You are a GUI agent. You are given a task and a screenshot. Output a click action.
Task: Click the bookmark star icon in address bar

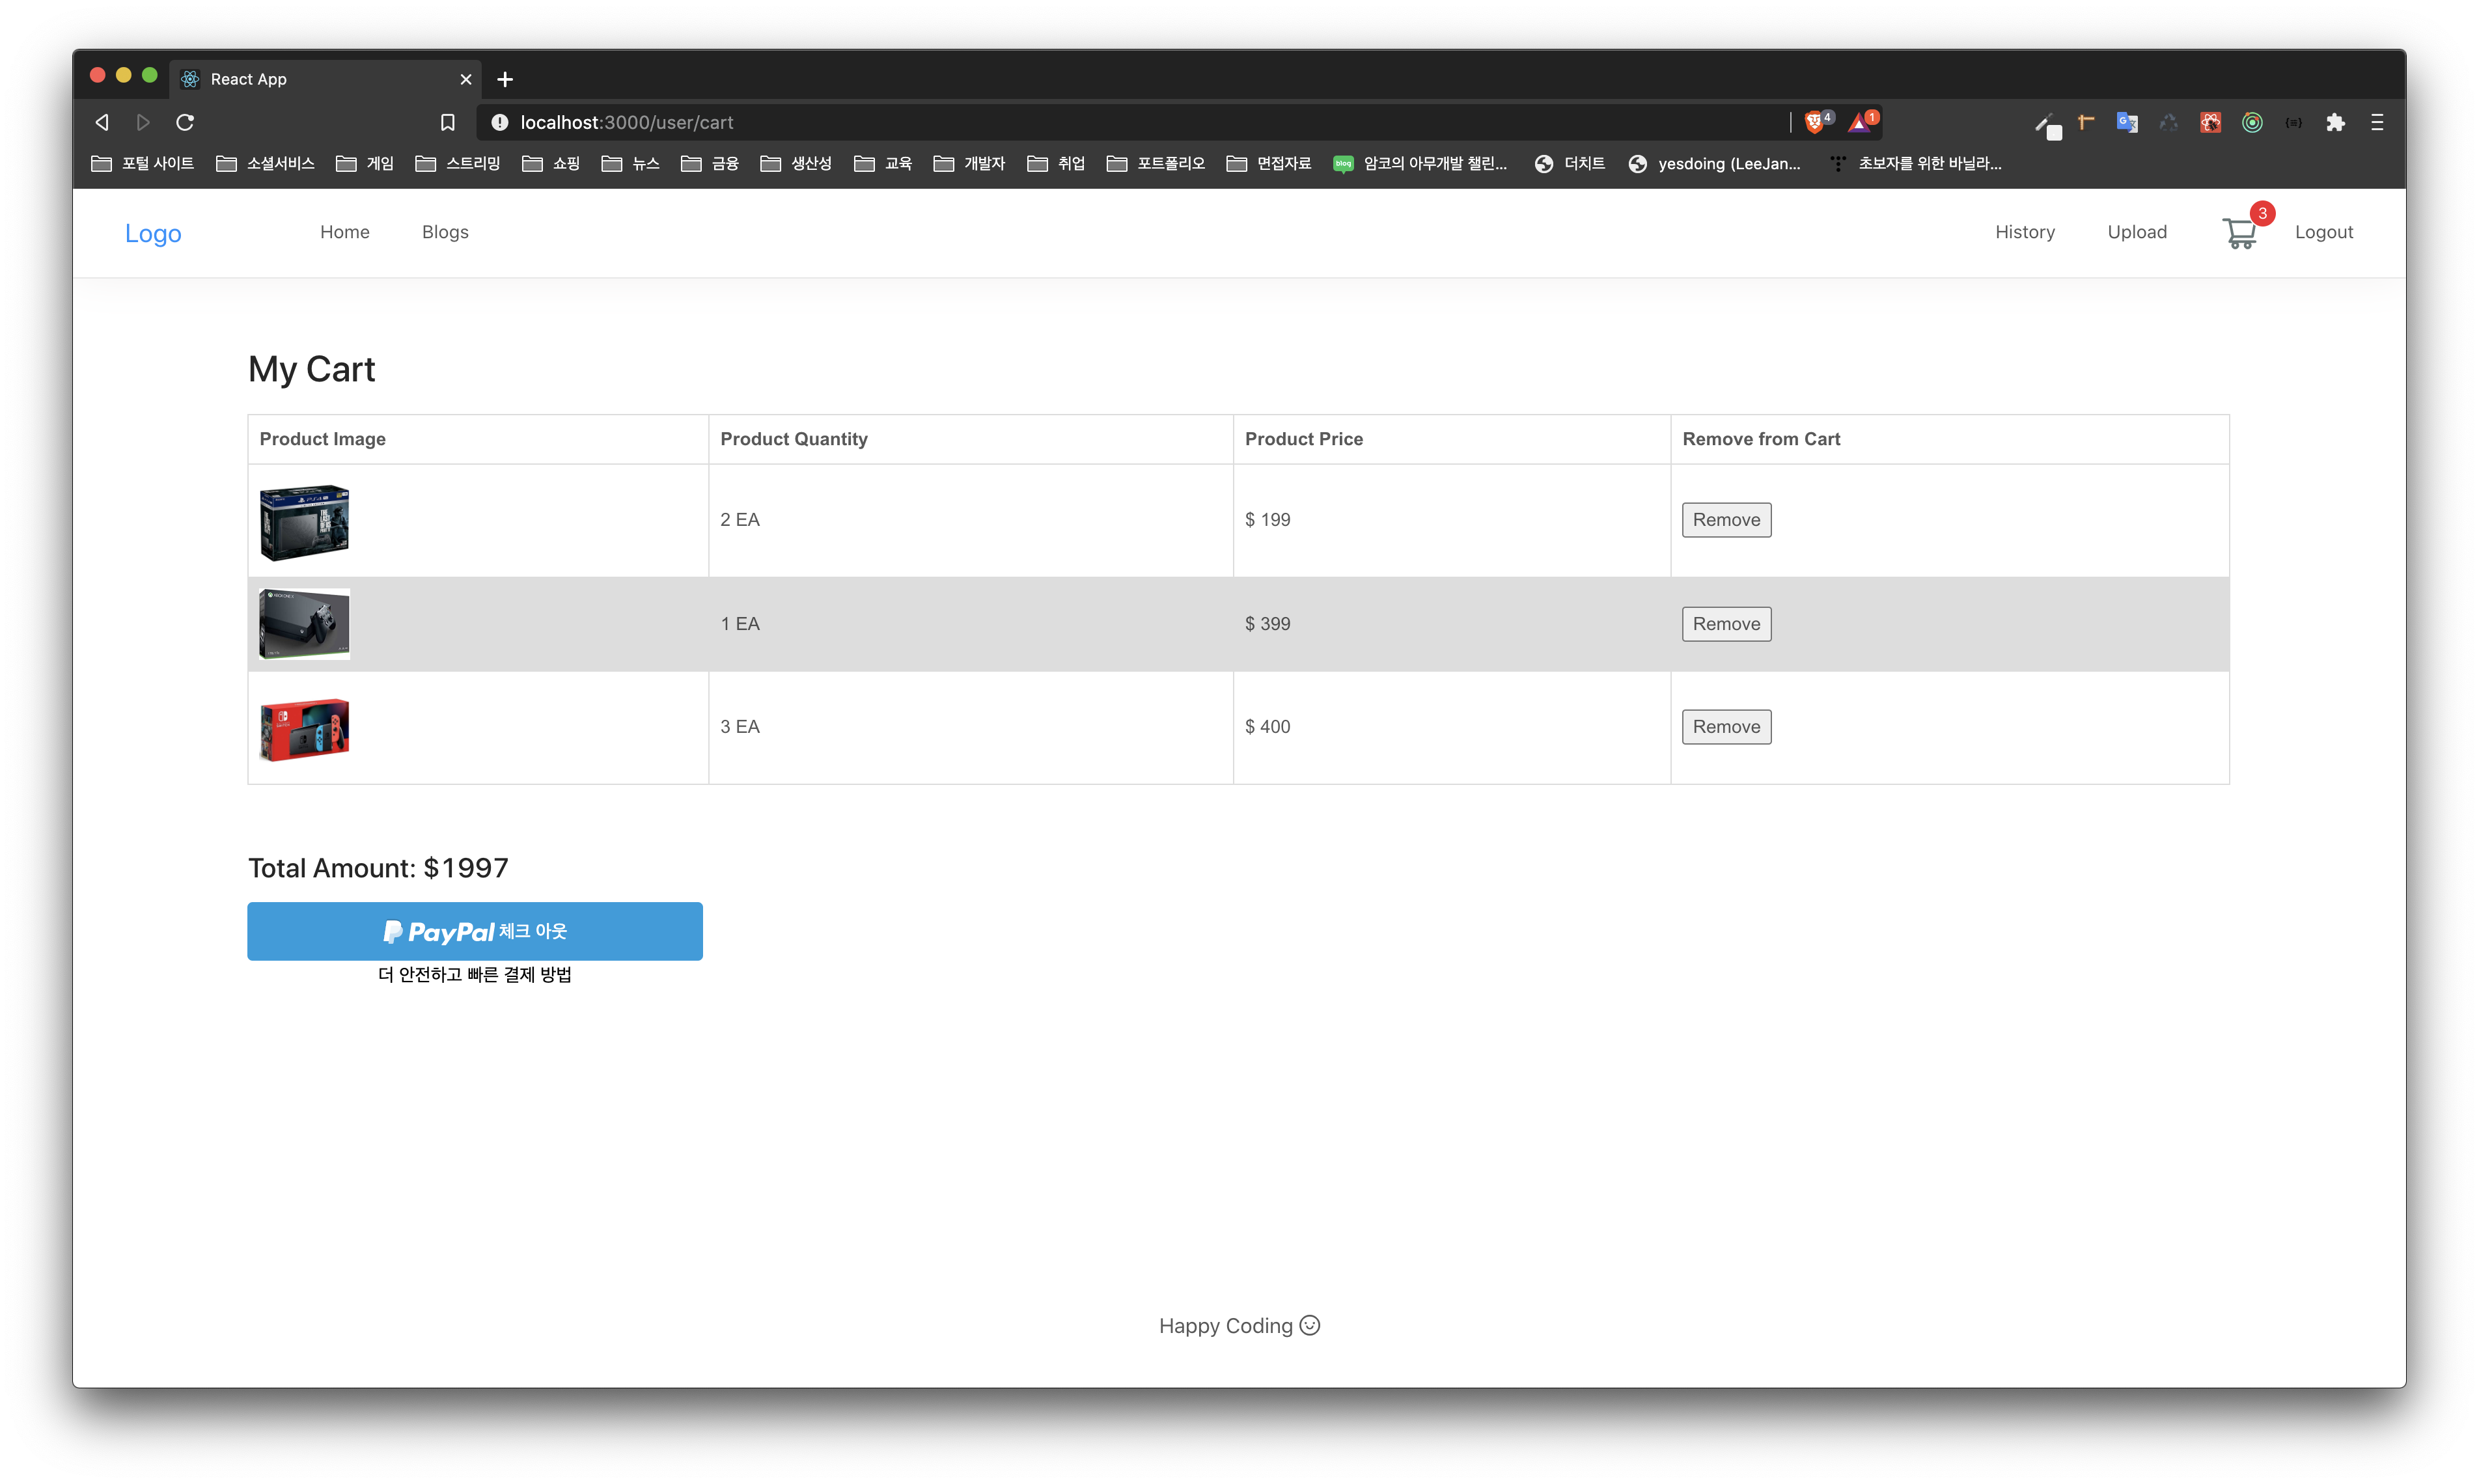tap(447, 121)
